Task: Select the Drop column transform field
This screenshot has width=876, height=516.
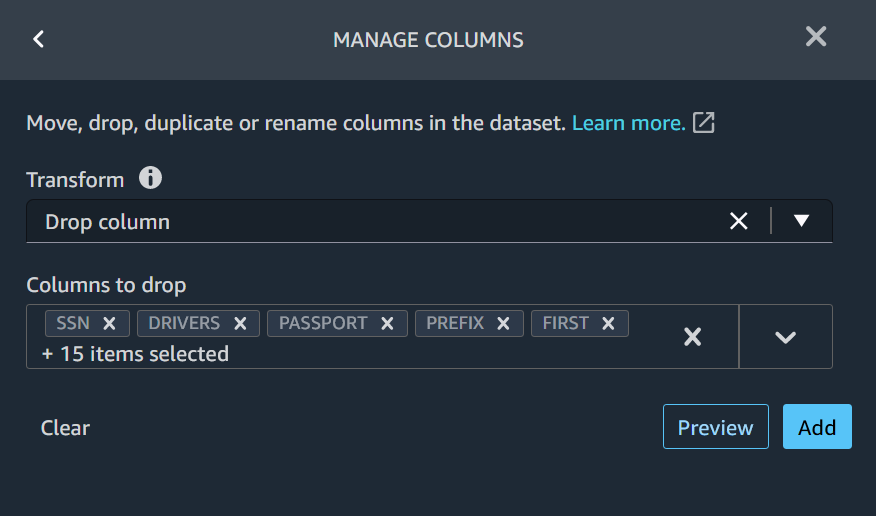Action: pos(380,222)
